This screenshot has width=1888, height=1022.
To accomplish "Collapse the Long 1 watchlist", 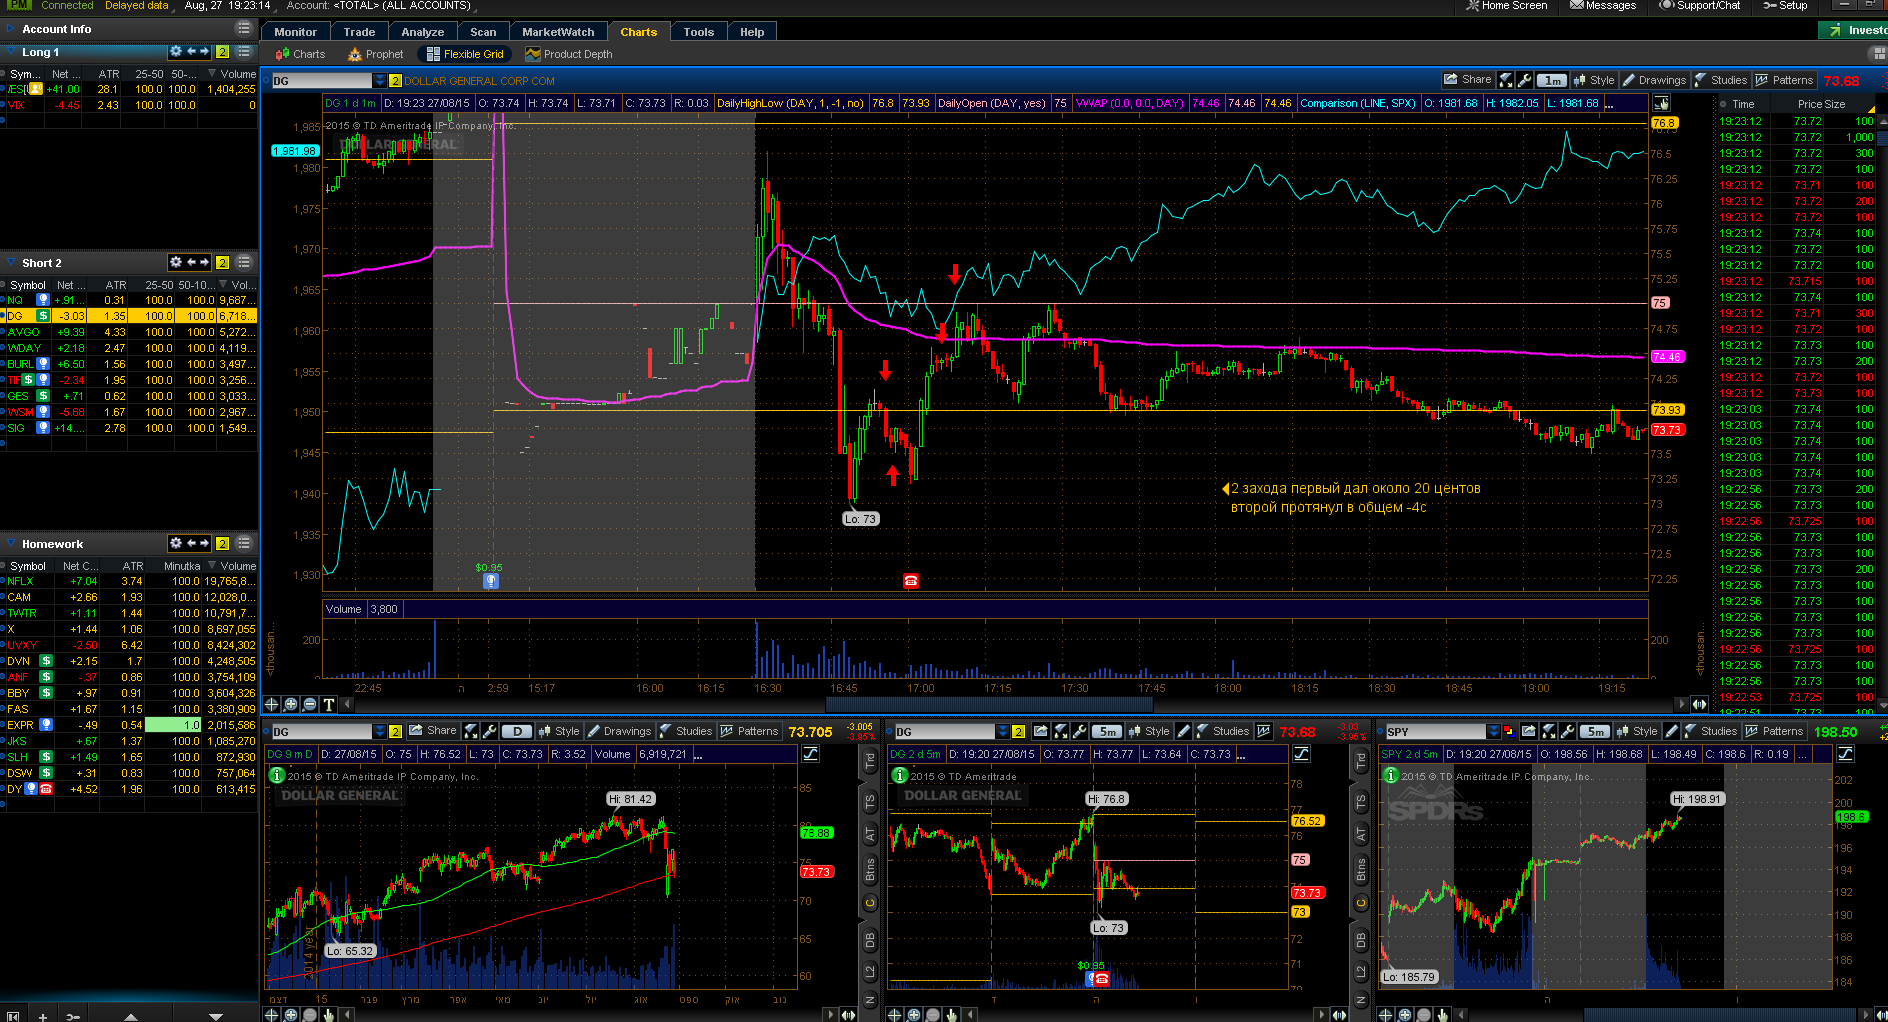I will tap(11, 52).
